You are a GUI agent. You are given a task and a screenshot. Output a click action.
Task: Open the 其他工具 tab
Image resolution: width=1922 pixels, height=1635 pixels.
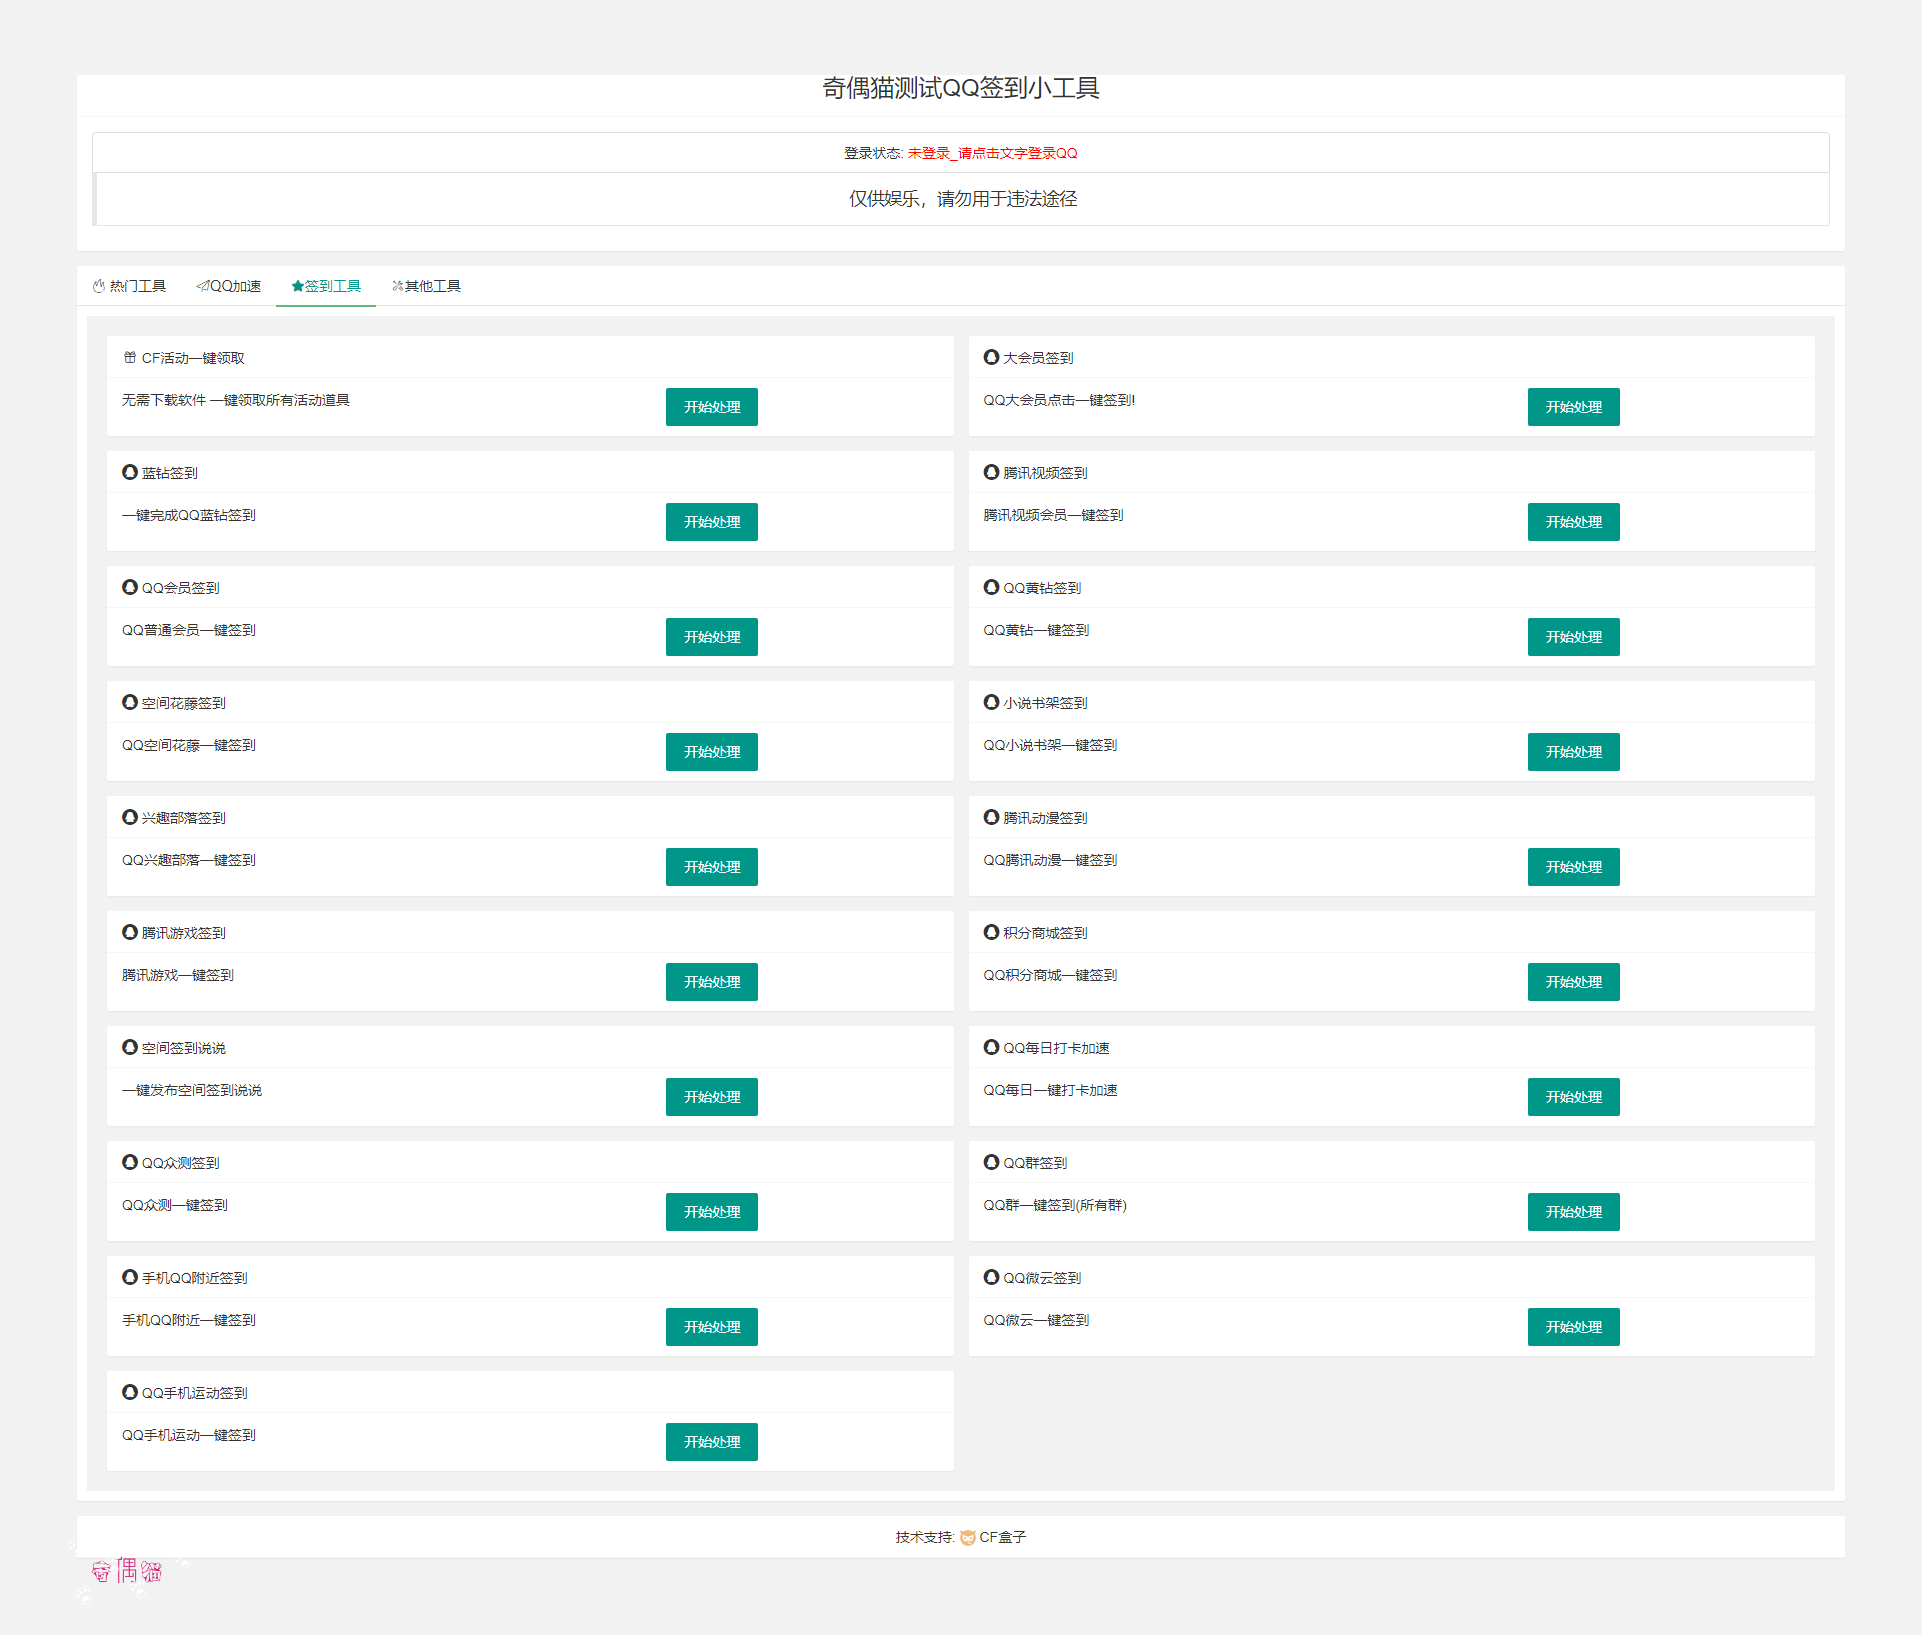[x=426, y=286]
